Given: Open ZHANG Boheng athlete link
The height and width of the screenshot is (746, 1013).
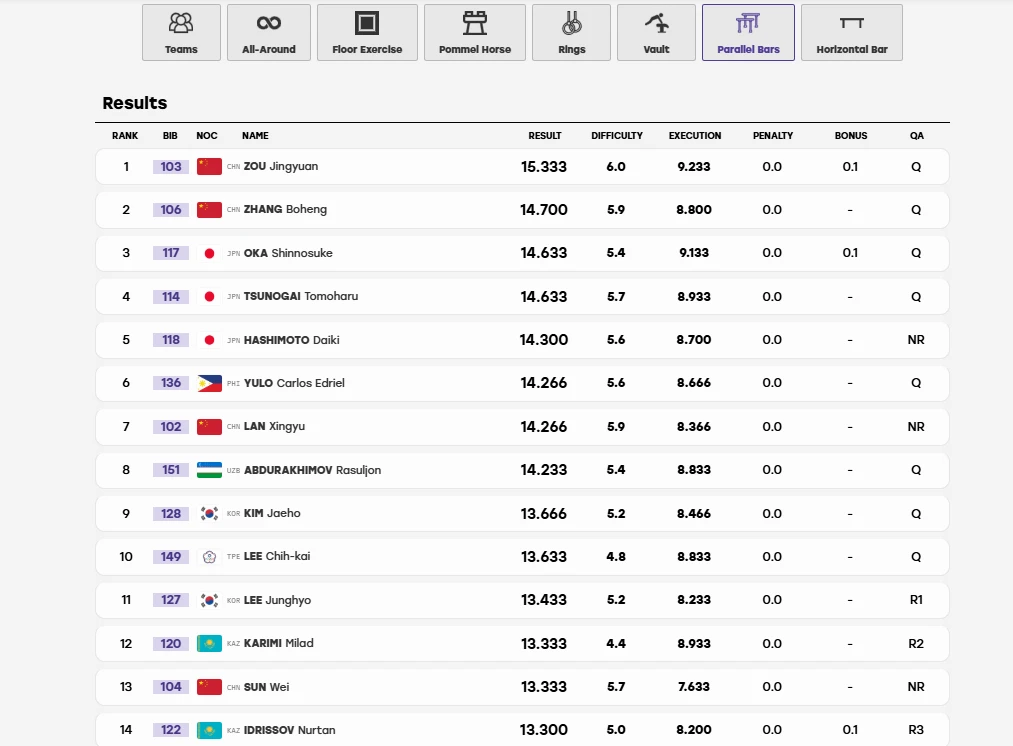Looking at the screenshot, I should (x=285, y=209).
